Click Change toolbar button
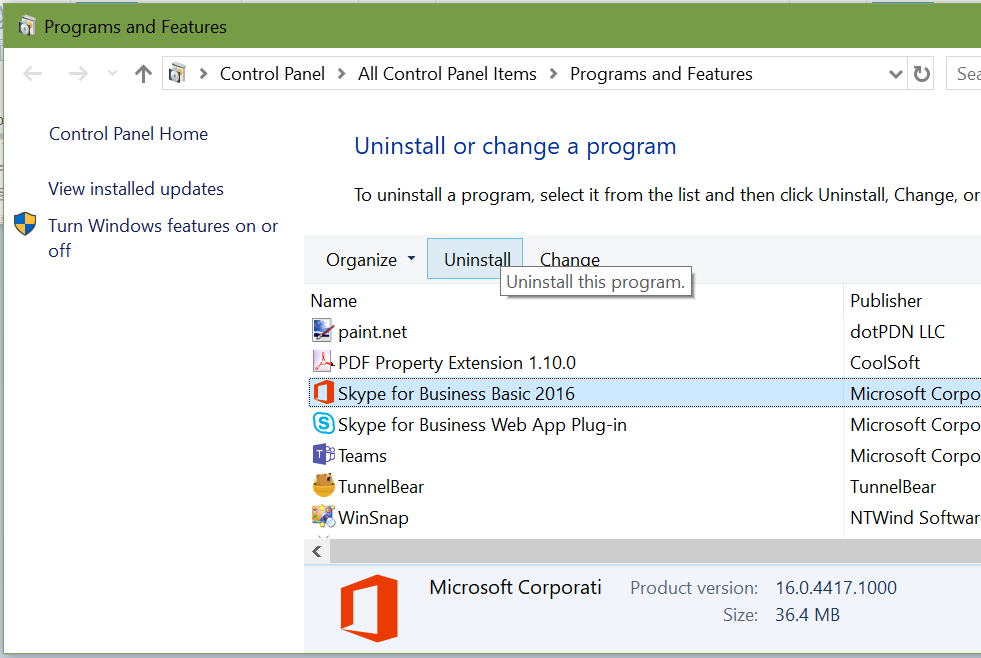Viewport: 981px width, 658px height. point(570,258)
